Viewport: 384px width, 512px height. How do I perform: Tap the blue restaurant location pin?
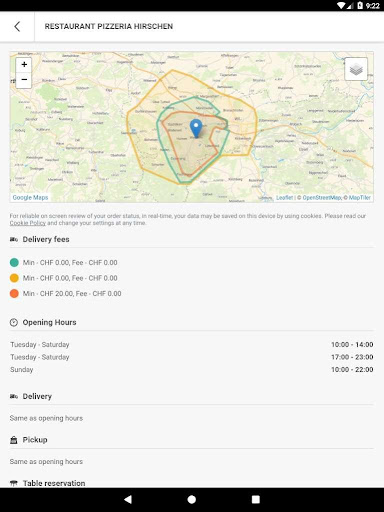click(x=196, y=128)
